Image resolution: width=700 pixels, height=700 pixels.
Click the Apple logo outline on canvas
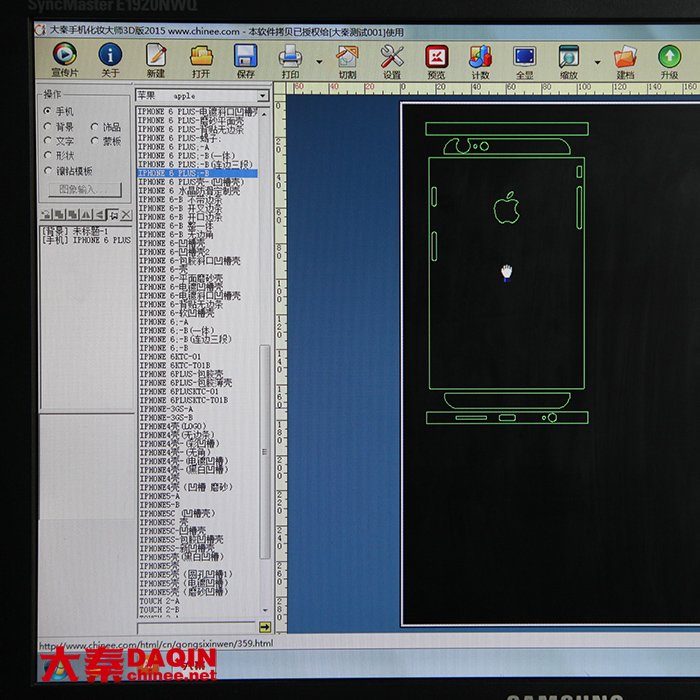coord(507,208)
